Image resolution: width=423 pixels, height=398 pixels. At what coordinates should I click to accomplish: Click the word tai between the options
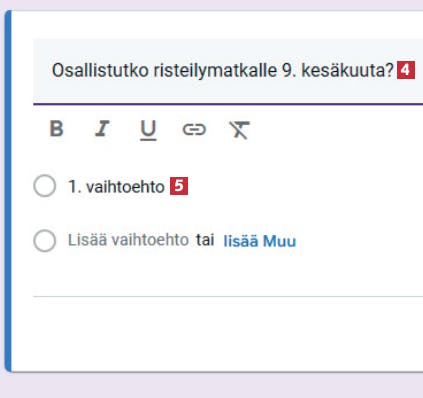coord(205,240)
